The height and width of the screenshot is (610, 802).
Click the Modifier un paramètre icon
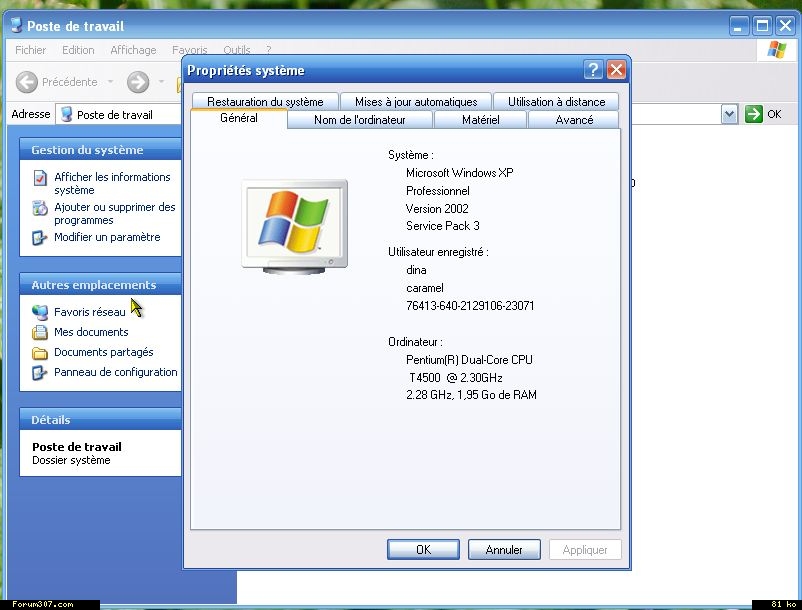40,238
